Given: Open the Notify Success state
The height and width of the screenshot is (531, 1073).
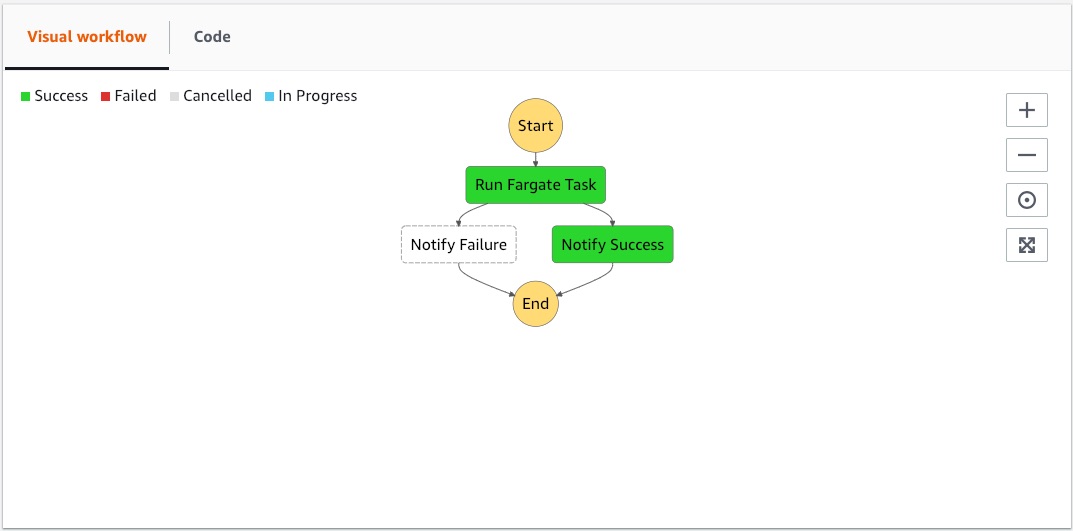Looking at the screenshot, I should (x=613, y=245).
